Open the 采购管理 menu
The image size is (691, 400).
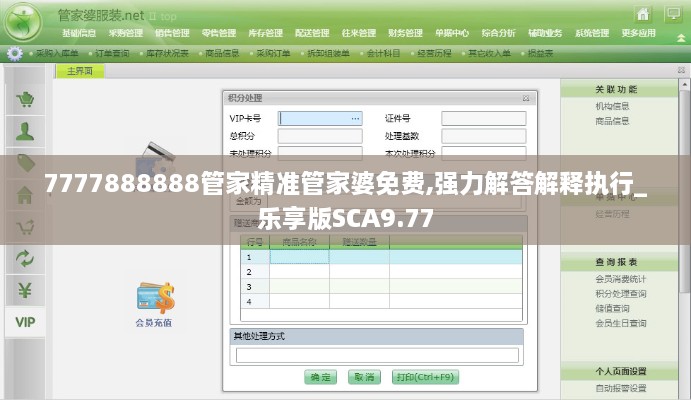click(x=126, y=33)
